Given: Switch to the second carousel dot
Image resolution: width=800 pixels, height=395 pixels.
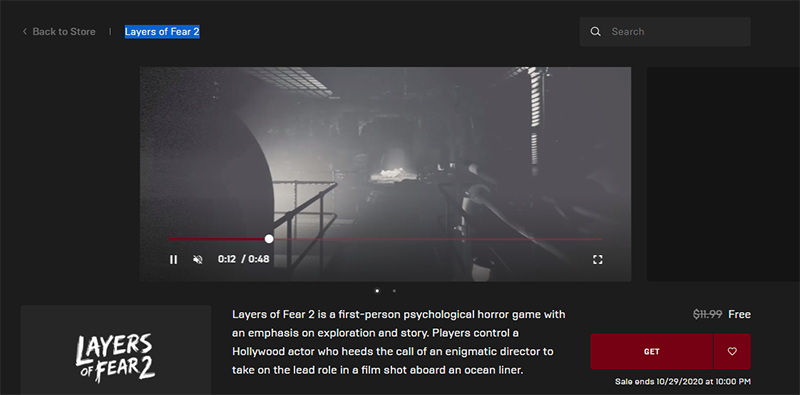Looking at the screenshot, I should click(x=394, y=291).
